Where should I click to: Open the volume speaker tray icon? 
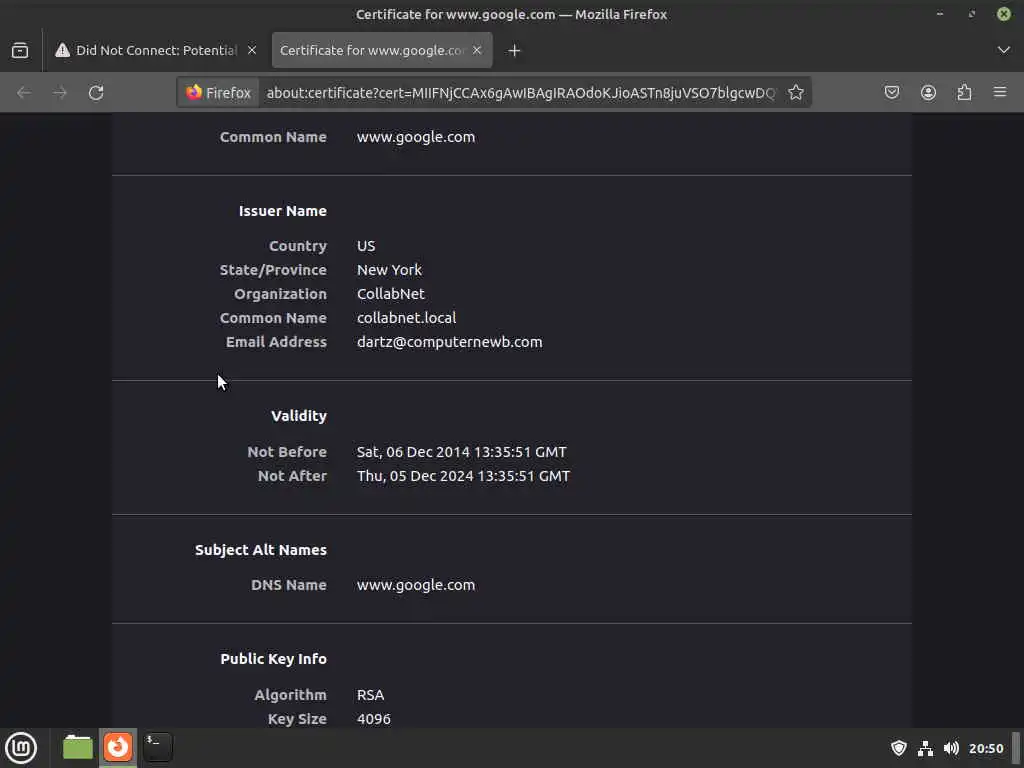click(x=952, y=748)
